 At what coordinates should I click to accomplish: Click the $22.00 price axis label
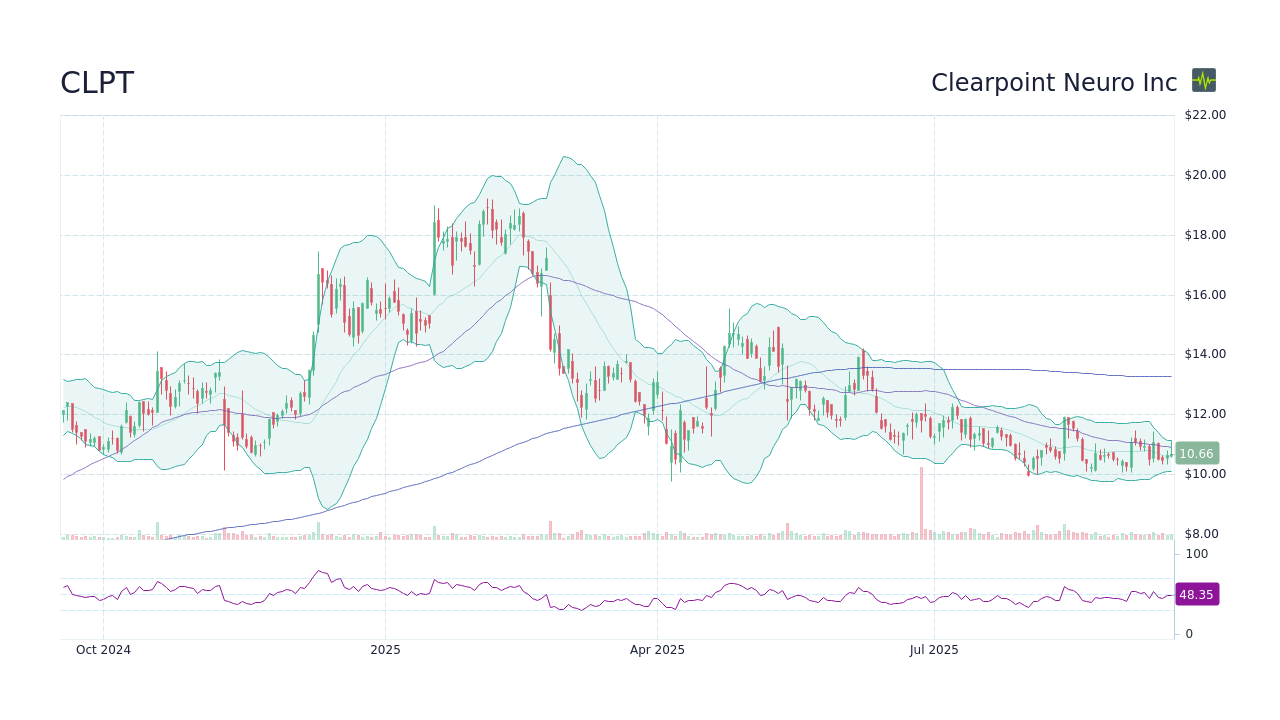1205,115
